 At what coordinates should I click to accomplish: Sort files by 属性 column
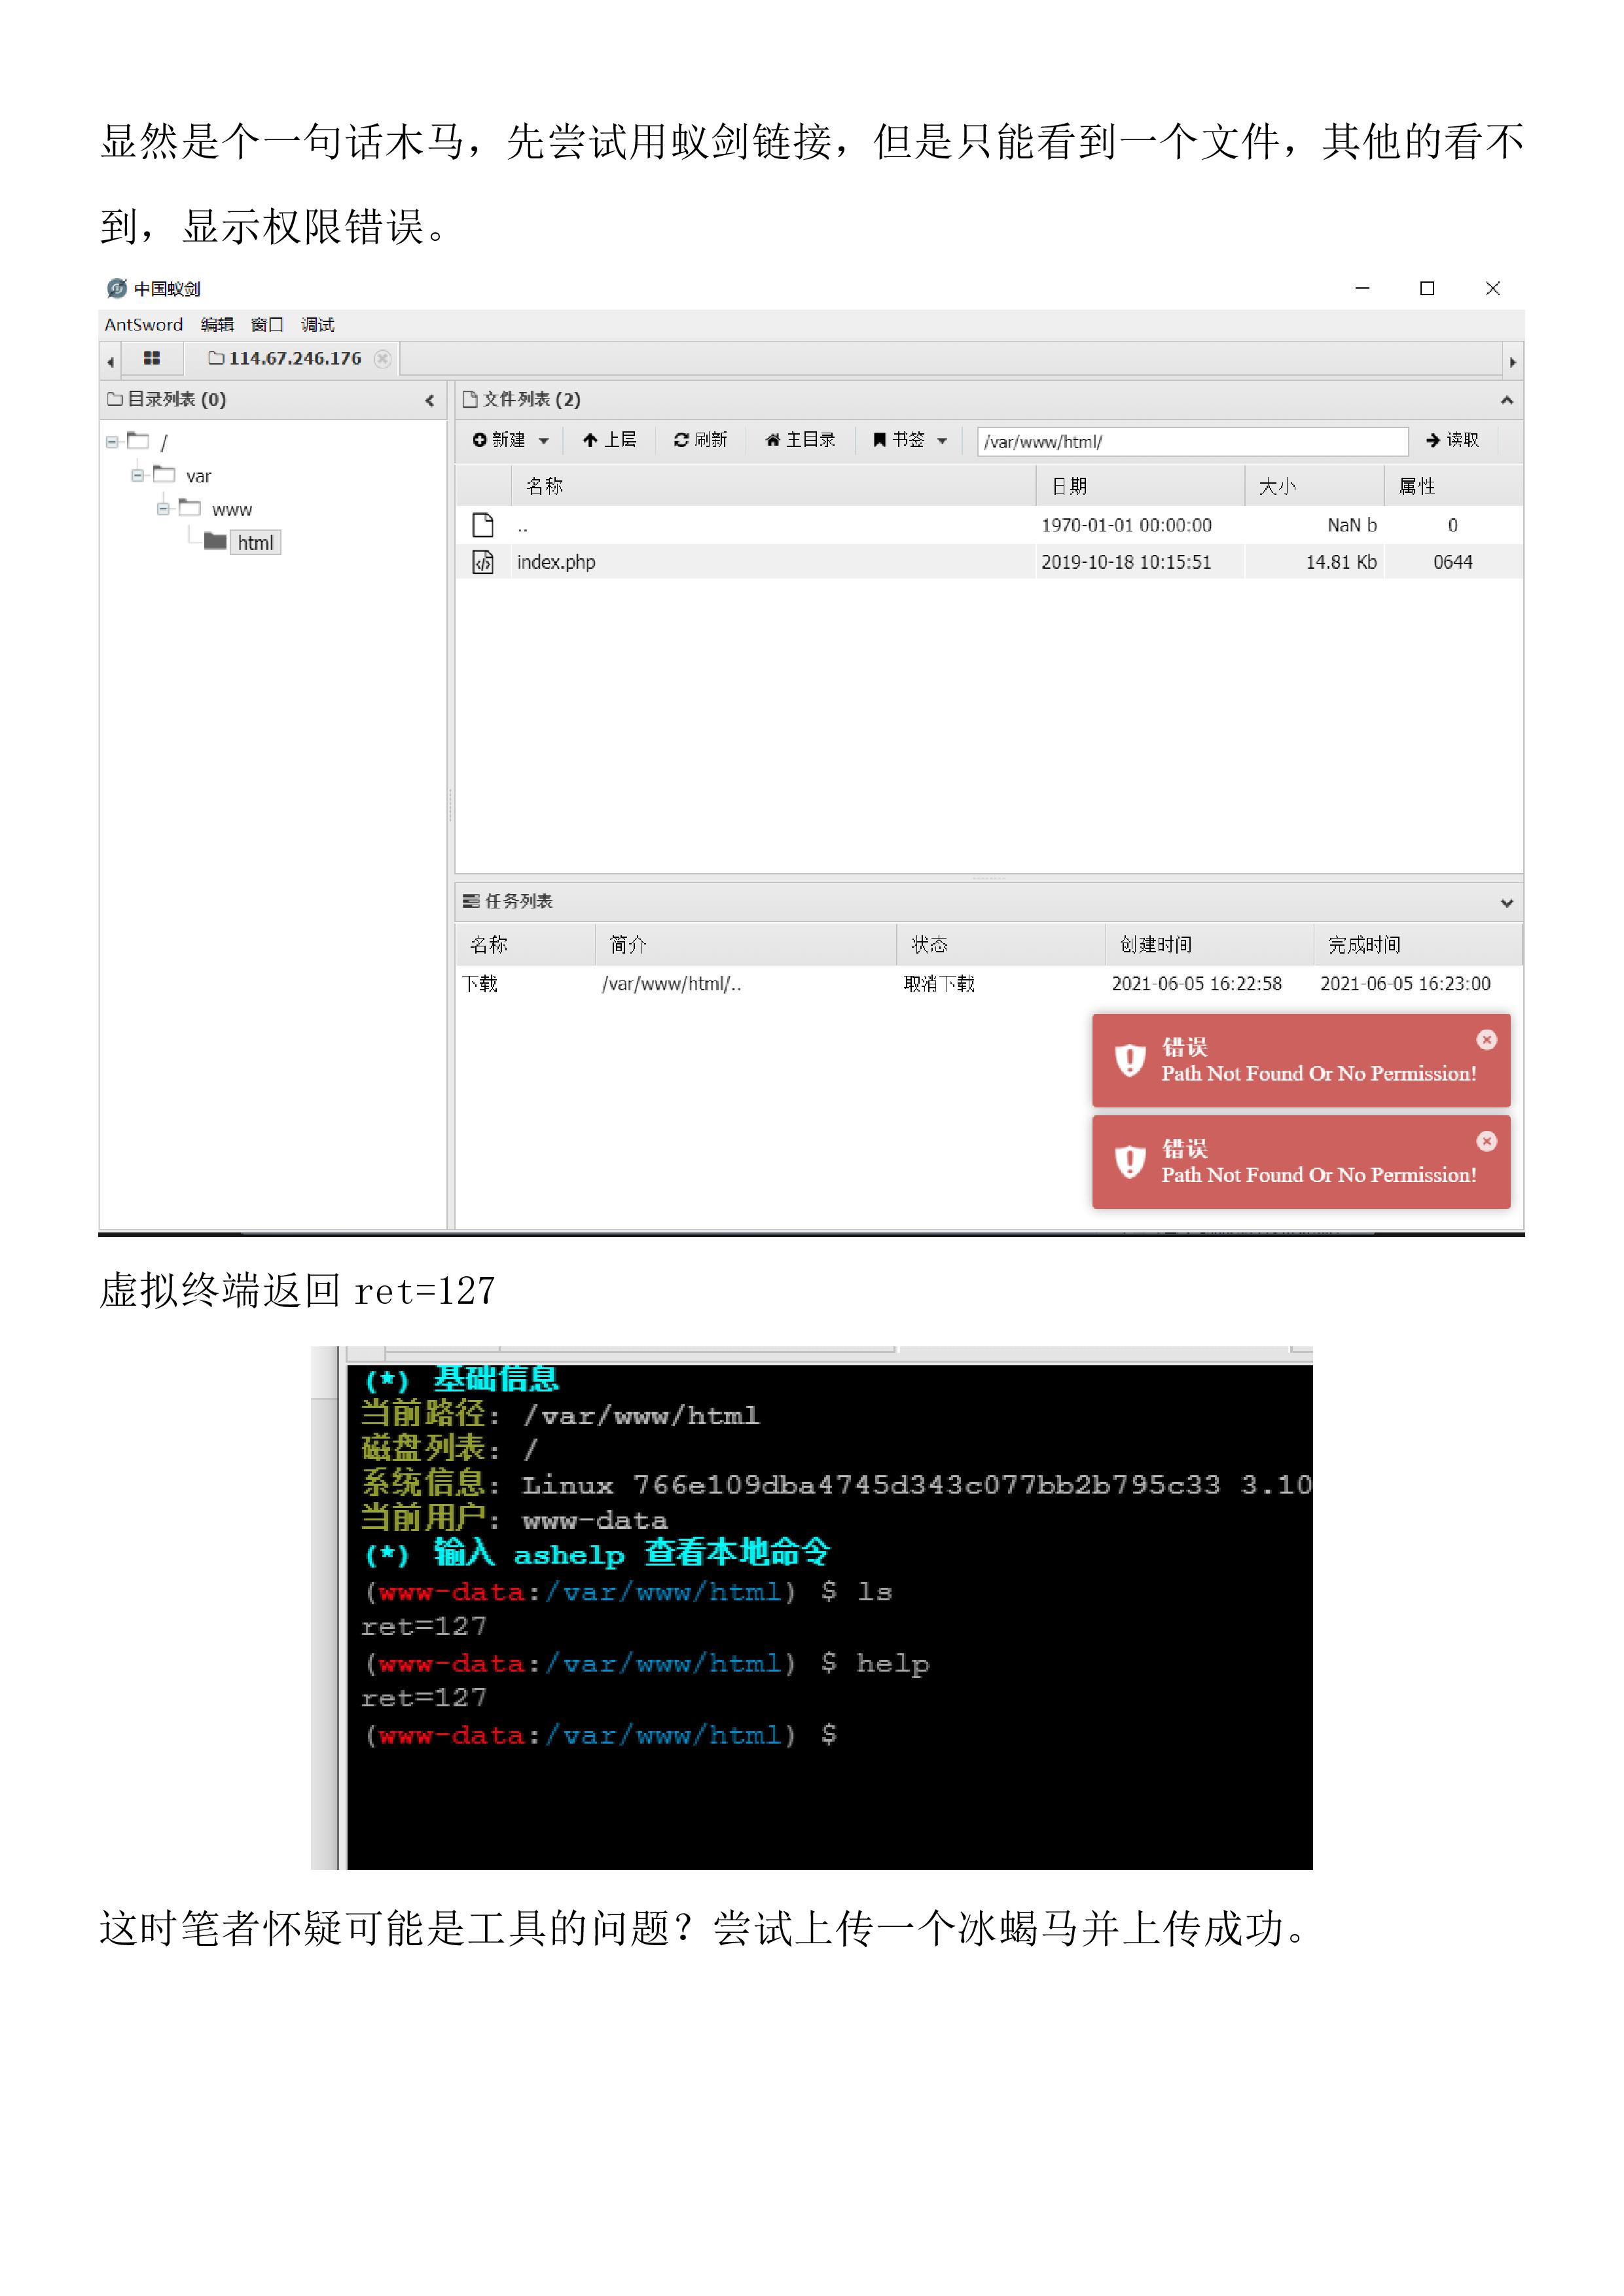1453,486
